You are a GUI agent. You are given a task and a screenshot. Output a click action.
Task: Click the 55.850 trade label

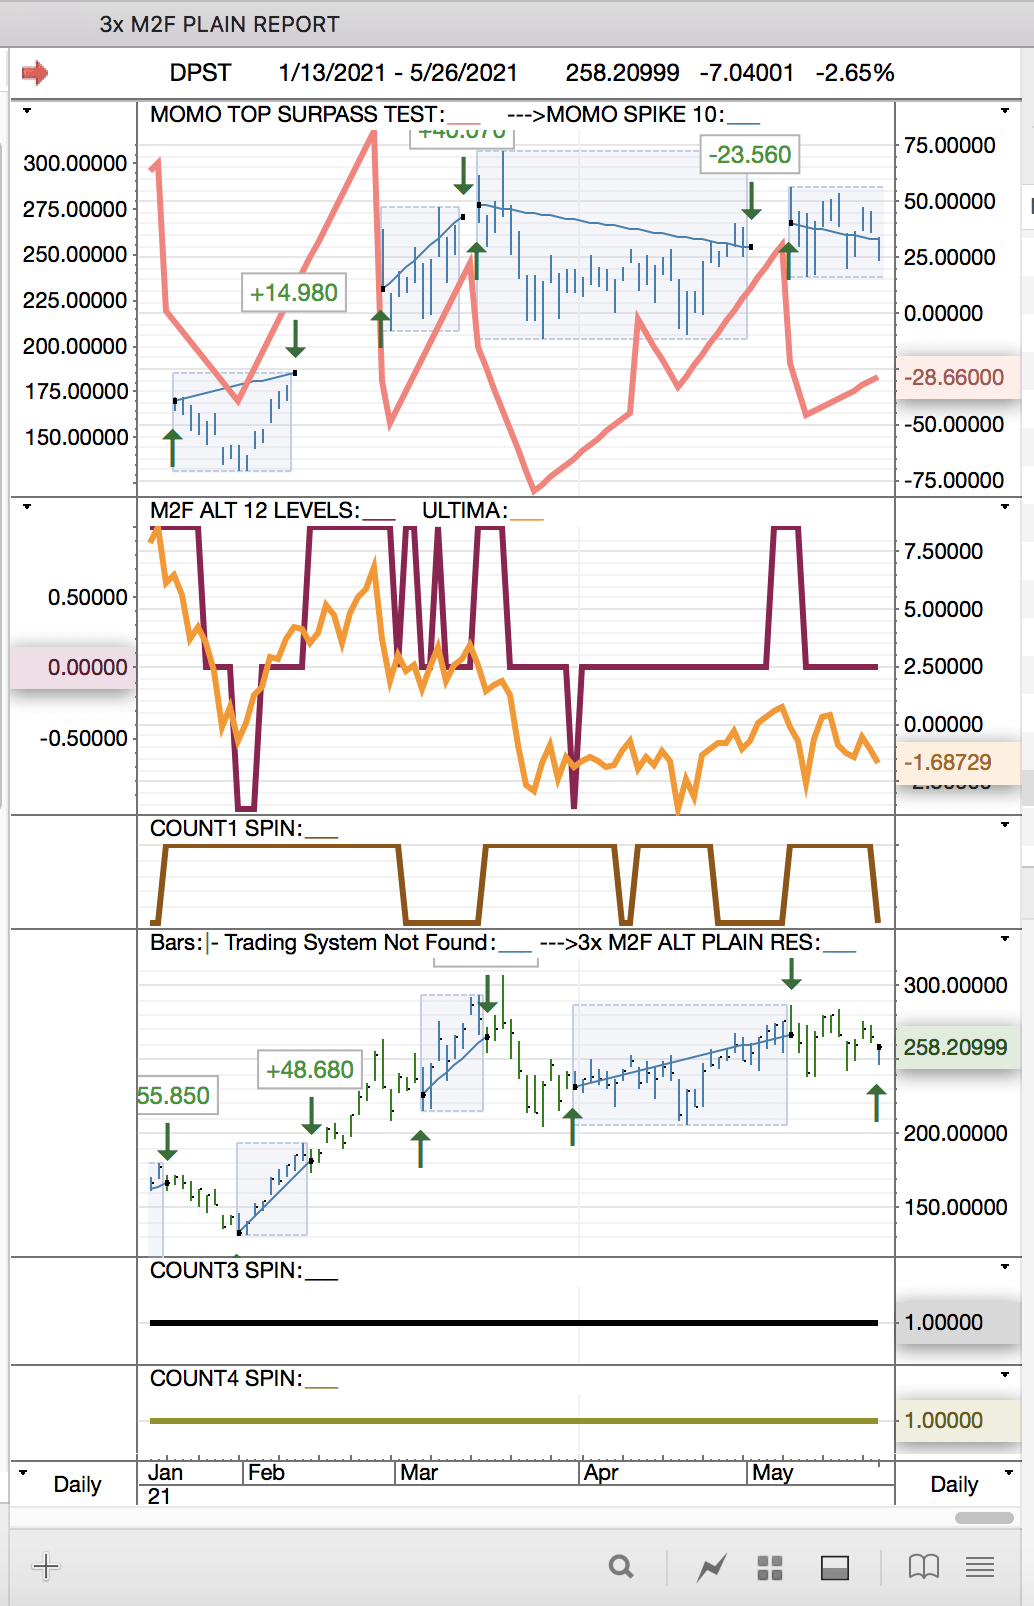click(x=175, y=1096)
